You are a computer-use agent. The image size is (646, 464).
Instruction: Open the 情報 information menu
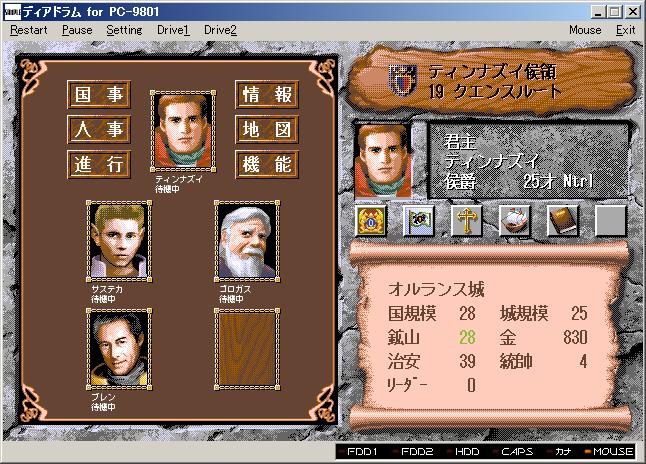pyautogui.click(x=267, y=94)
